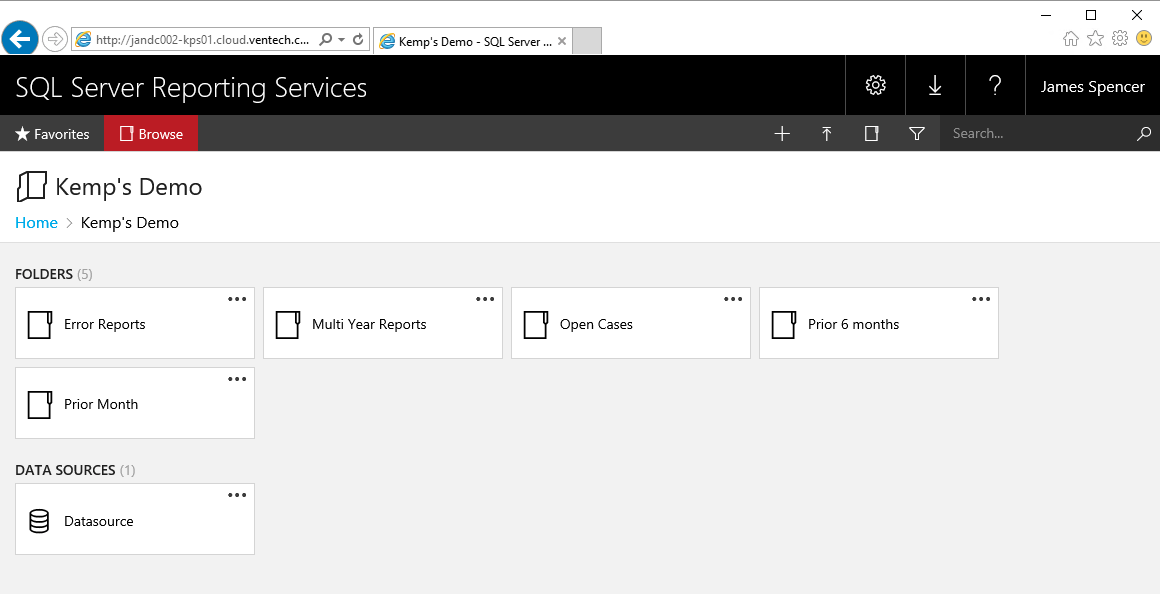Select the Browse tab
The image size is (1160, 594).
tap(151, 134)
